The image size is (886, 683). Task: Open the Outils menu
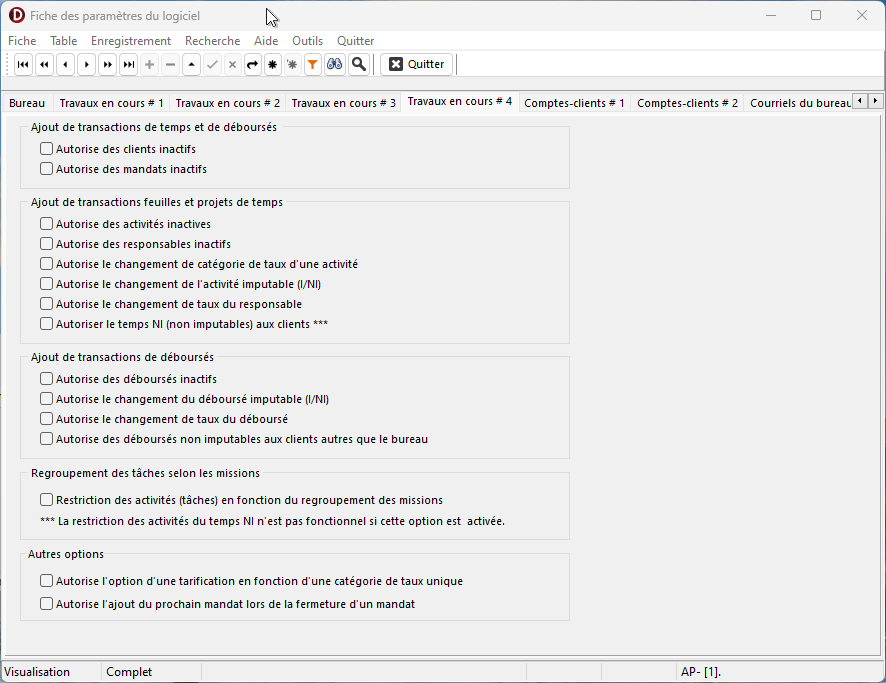(x=307, y=41)
